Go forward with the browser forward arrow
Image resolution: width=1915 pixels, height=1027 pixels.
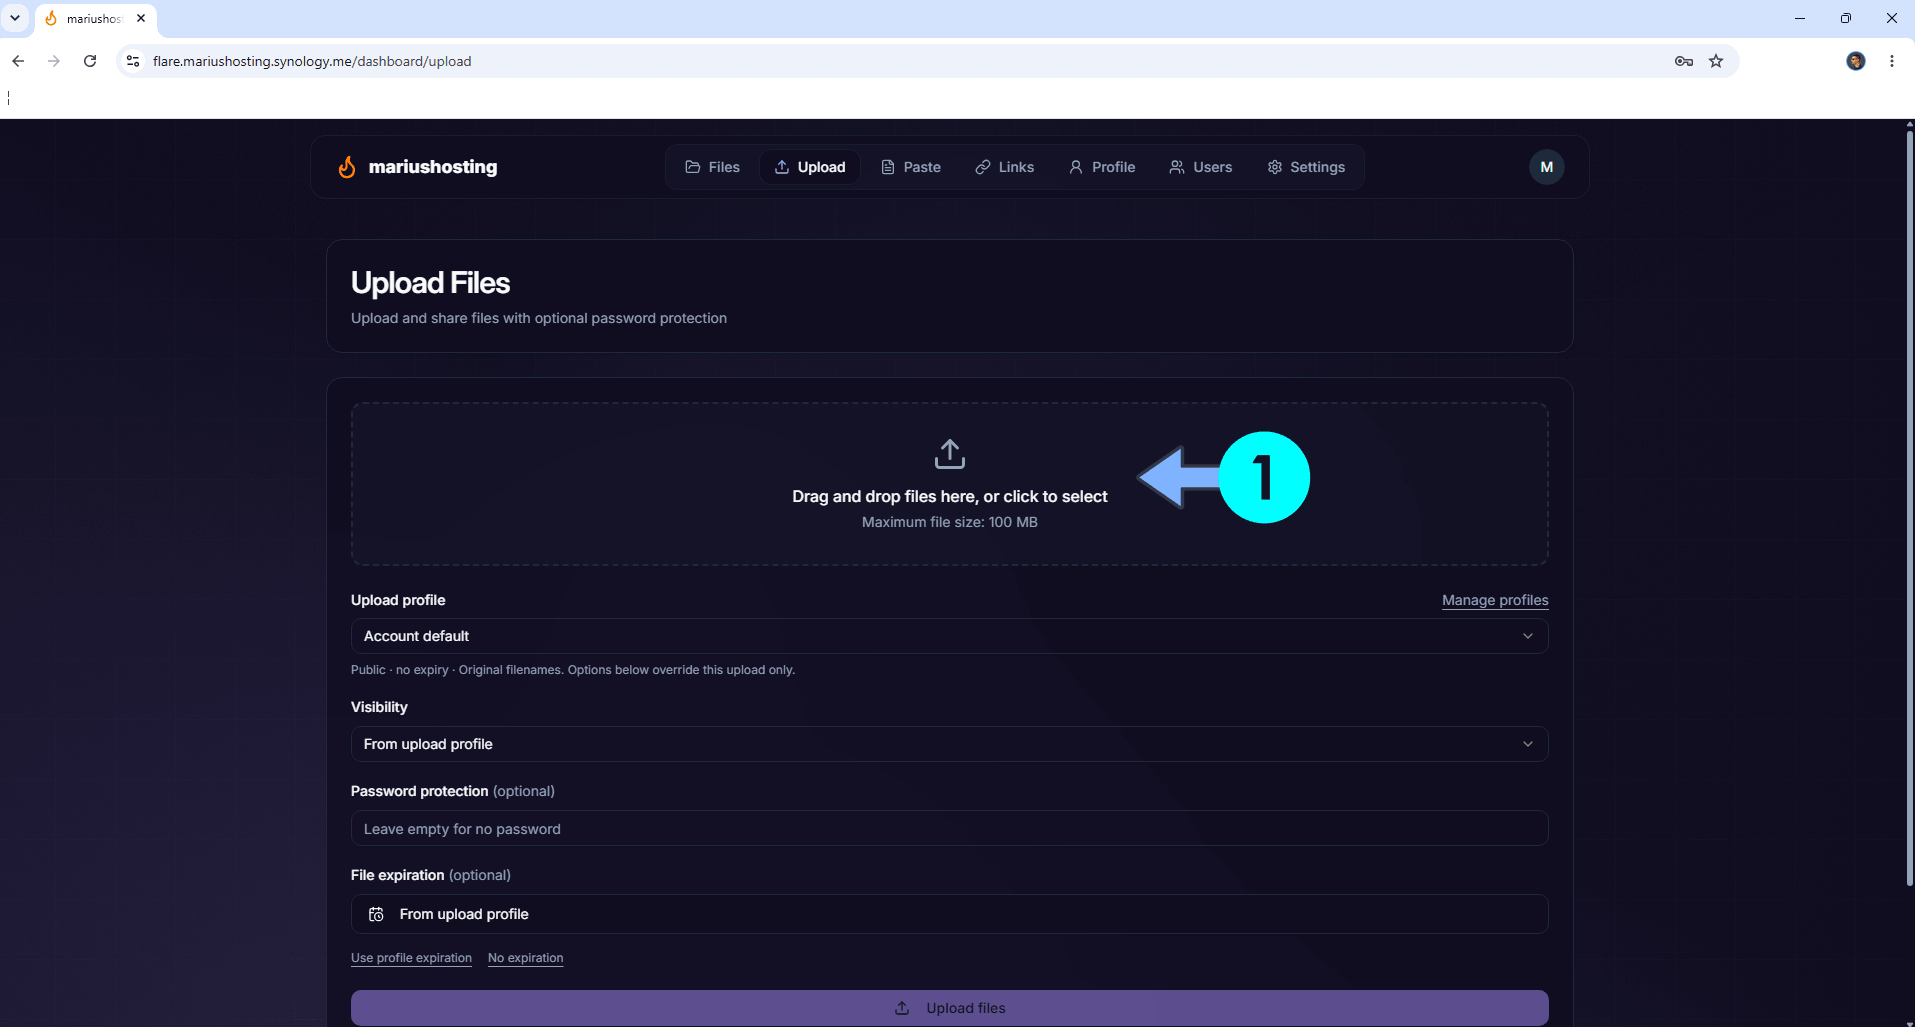[x=54, y=61]
